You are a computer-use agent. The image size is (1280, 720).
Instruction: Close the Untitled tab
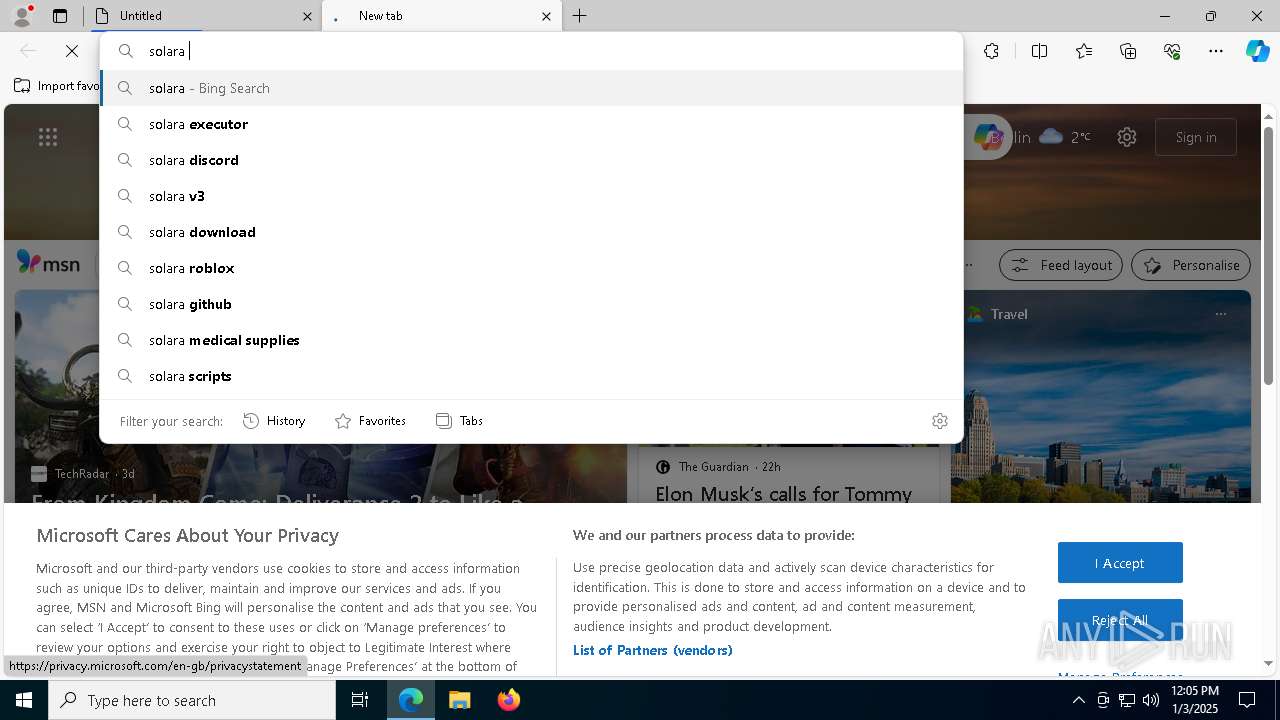tap(307, 16)
